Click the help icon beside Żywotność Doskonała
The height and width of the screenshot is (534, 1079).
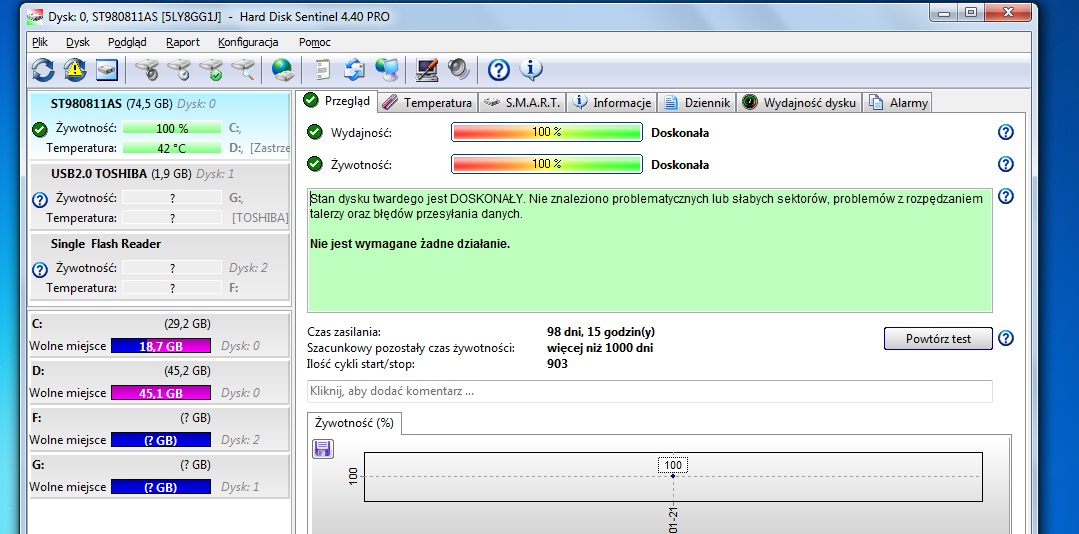pyautogui.click(x=1005, y=164)
